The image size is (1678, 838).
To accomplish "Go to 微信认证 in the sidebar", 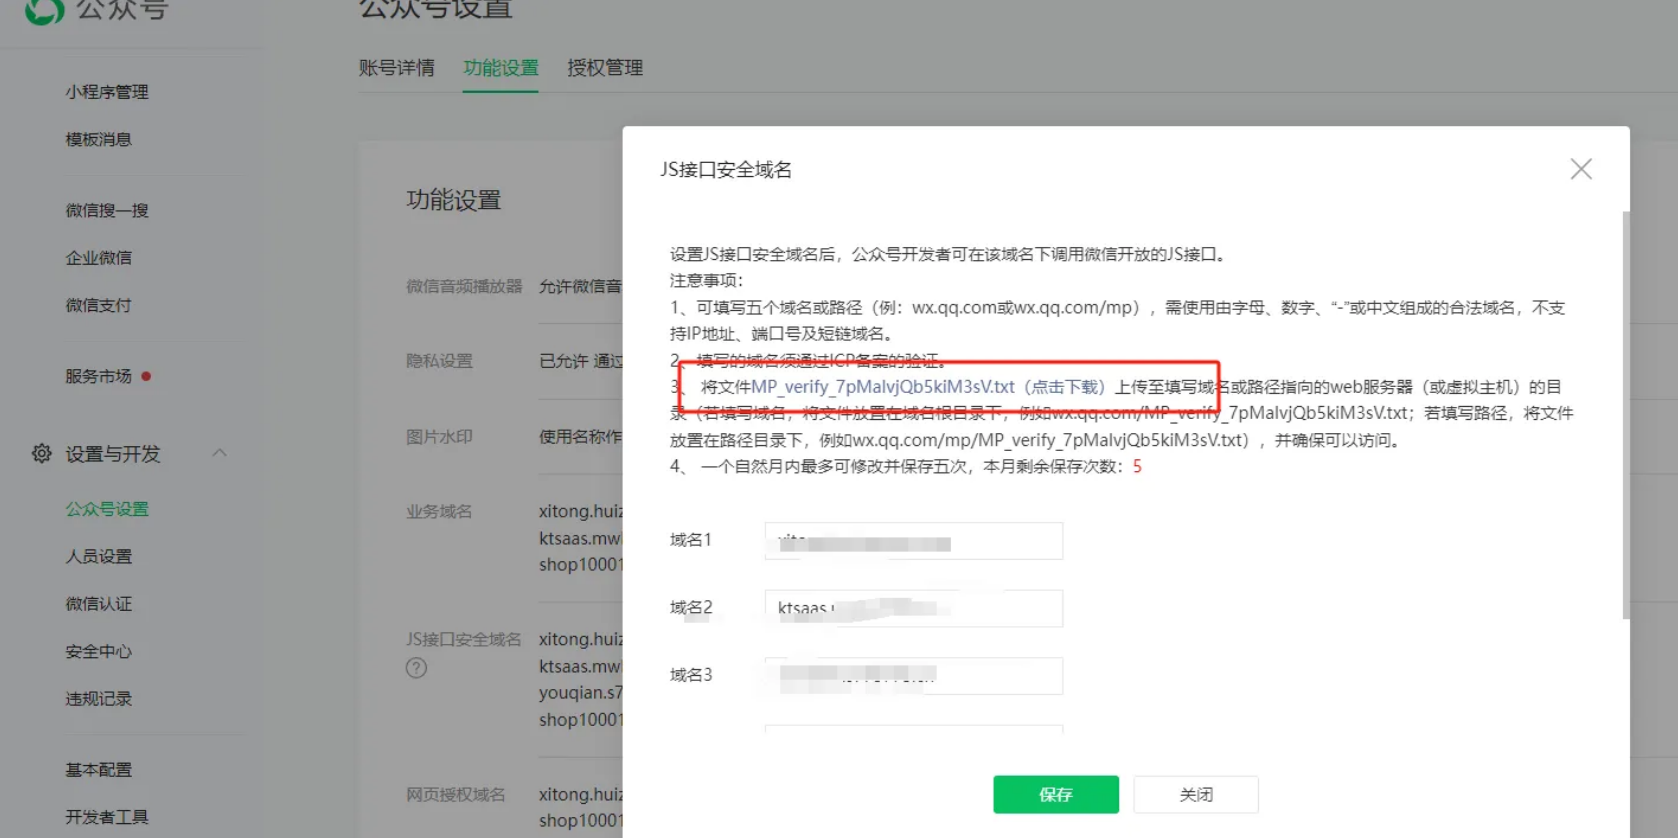I will point(99,604).
